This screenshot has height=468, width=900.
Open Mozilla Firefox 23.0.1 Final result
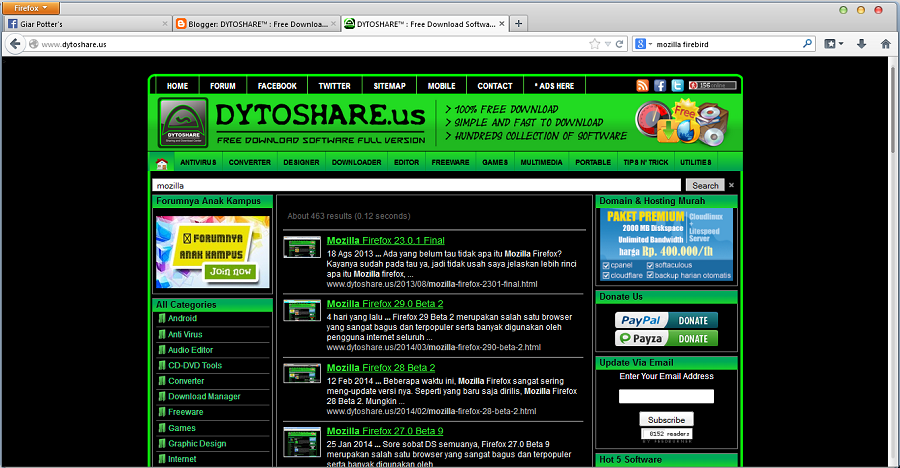click(x=386, y=241)
